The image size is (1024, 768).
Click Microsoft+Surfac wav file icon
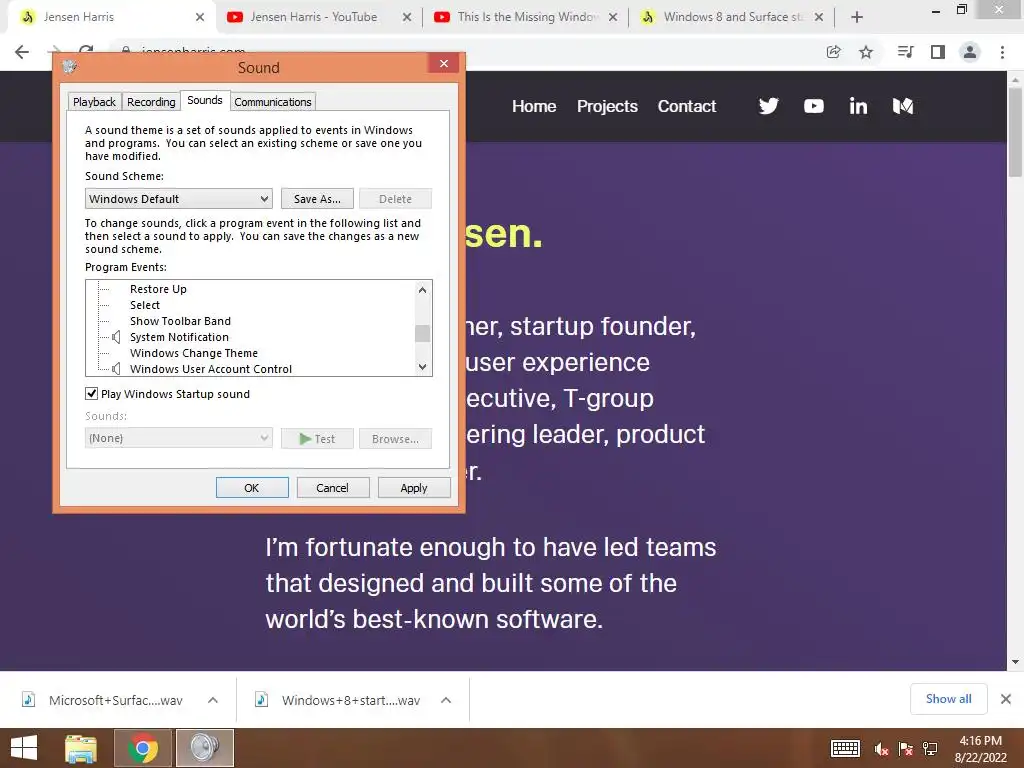(28, 700)
